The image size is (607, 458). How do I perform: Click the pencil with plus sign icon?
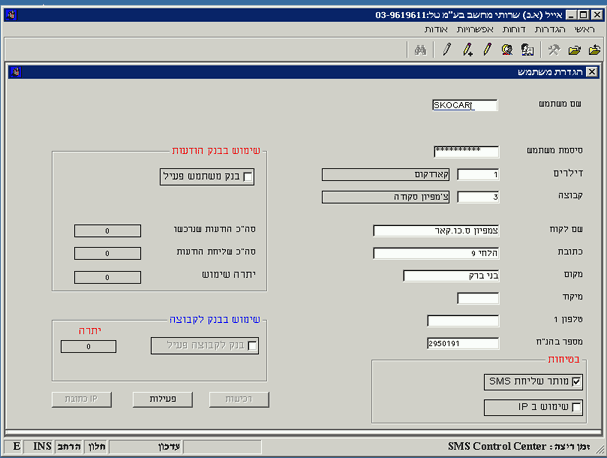click(x=467, y=50)
